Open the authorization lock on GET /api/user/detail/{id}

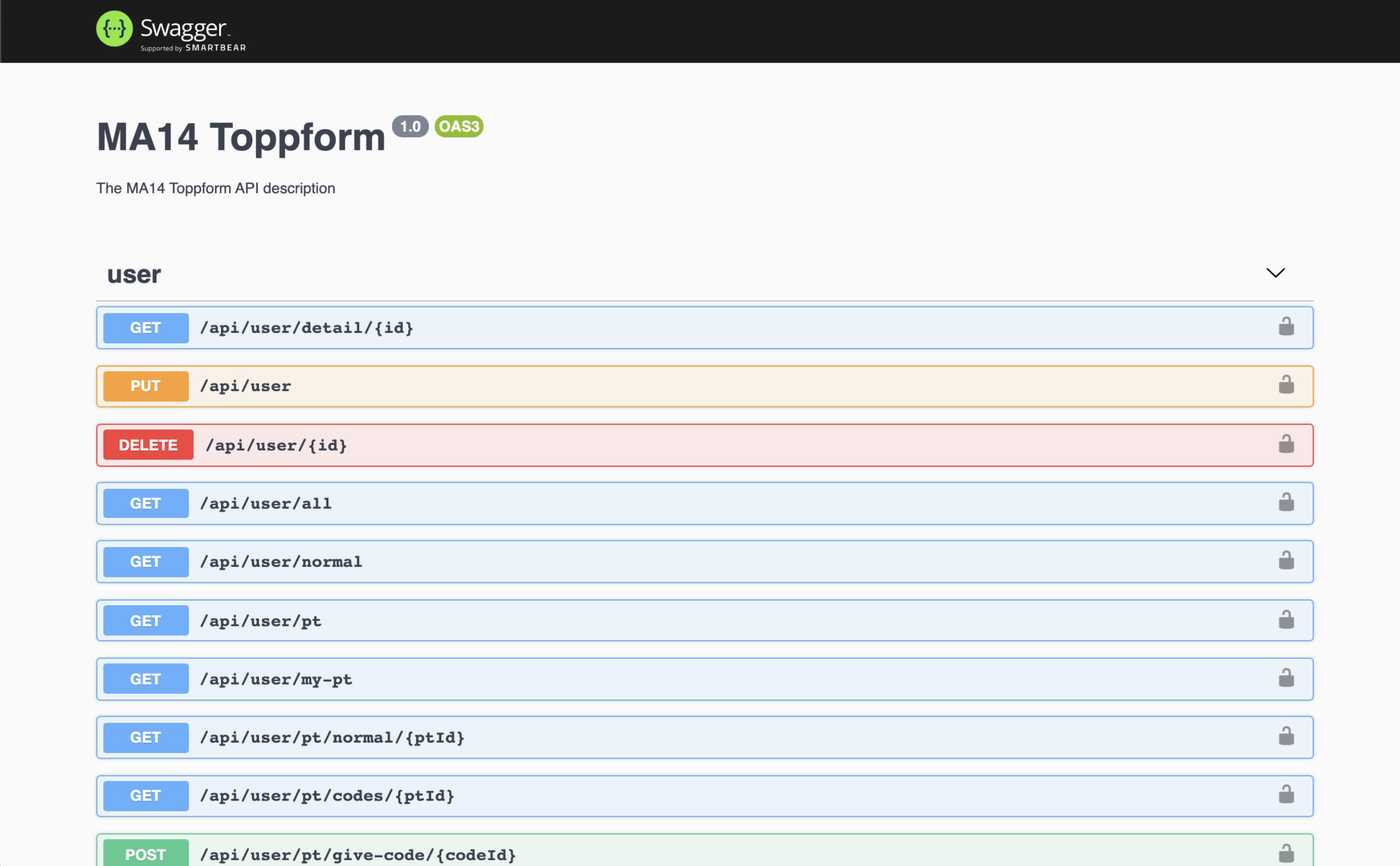[1286, 326]
